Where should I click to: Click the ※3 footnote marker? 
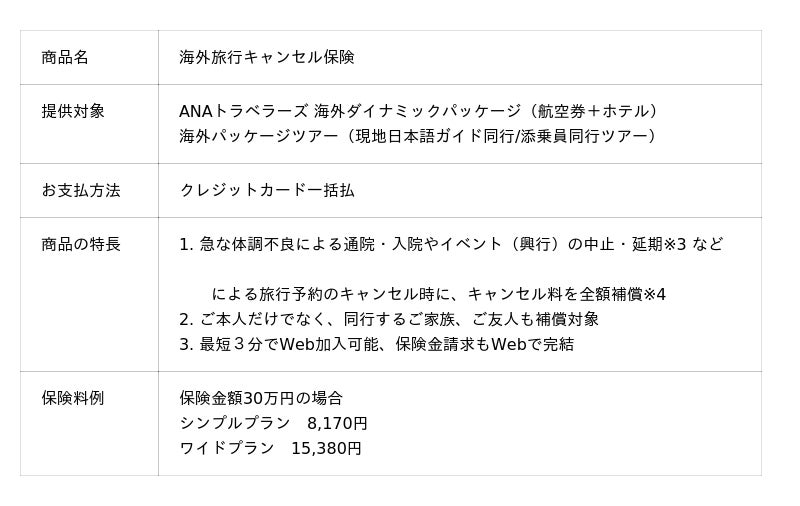click(x=674, y=244)
